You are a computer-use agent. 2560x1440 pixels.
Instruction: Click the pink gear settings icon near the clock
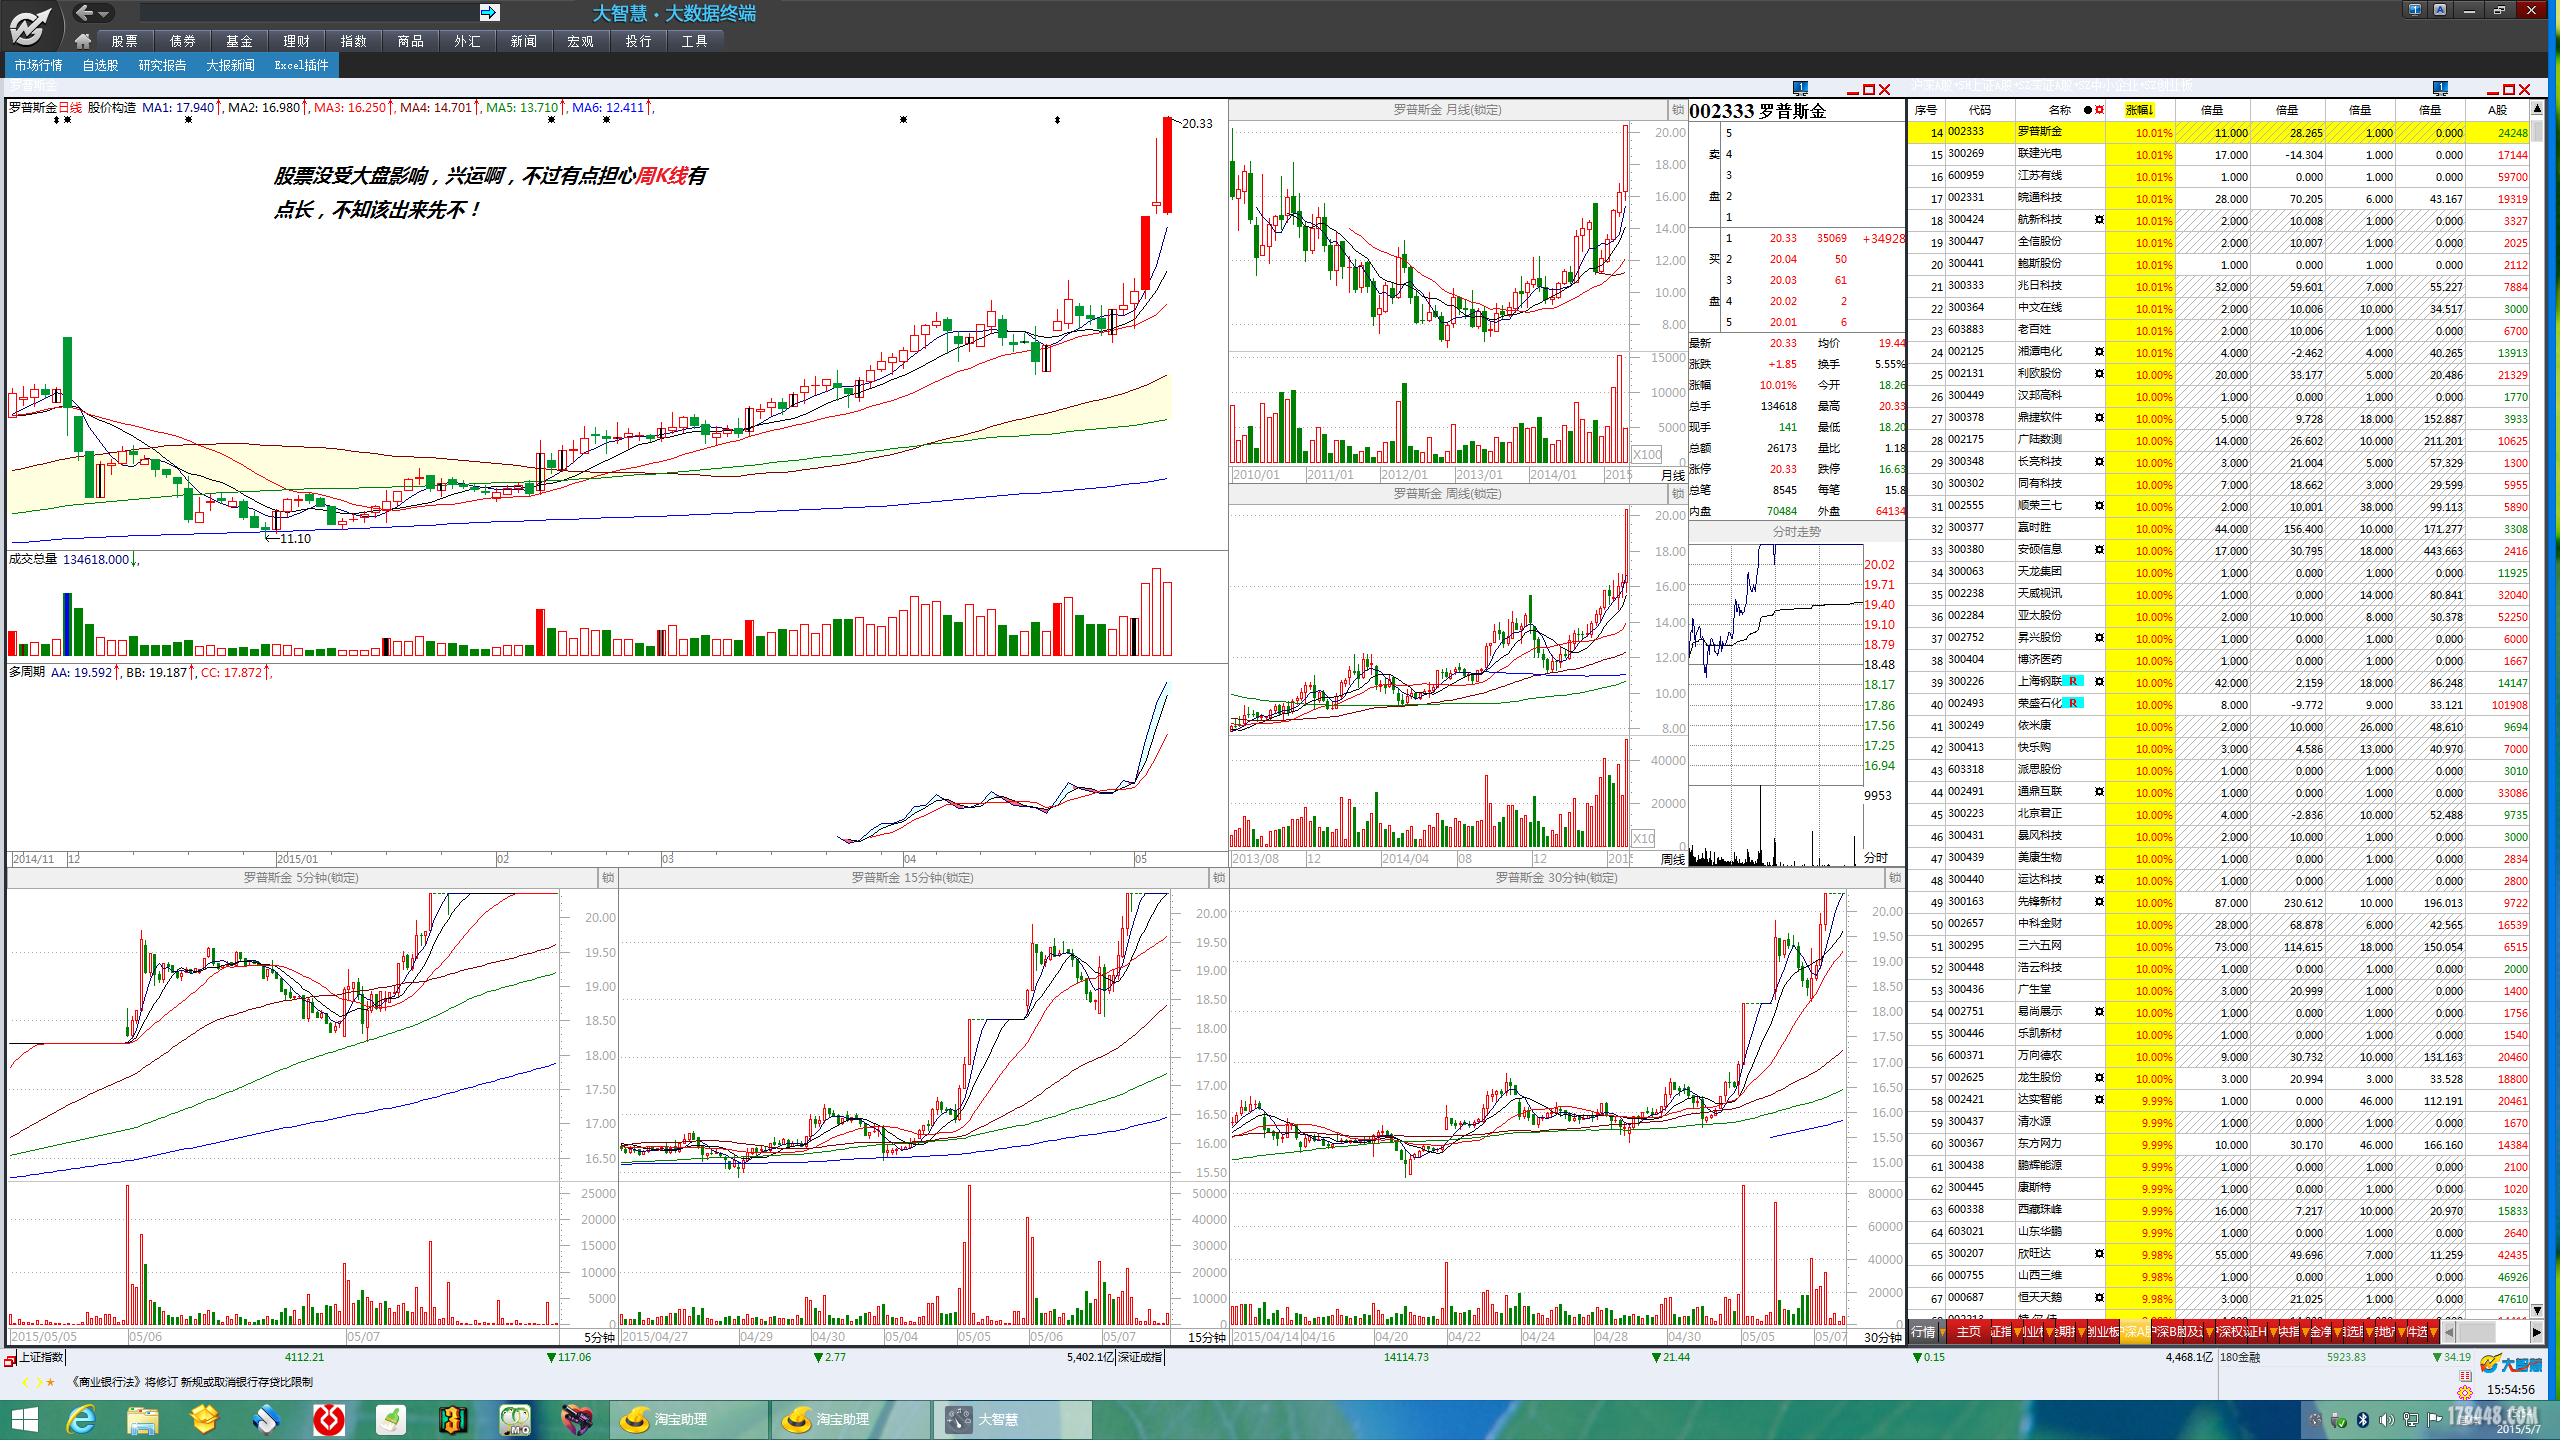(2464, 1392)
